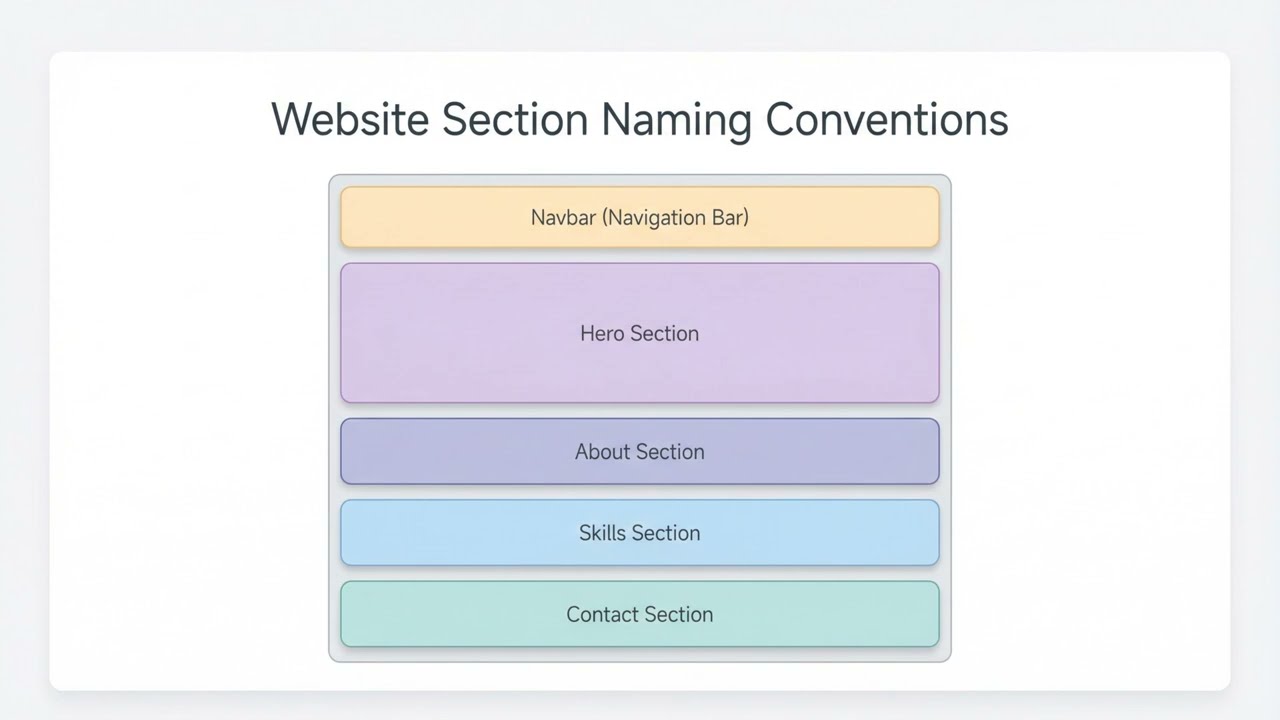Select the About Section block
This screenshot has height=720, width=1280.
point(640,451)
